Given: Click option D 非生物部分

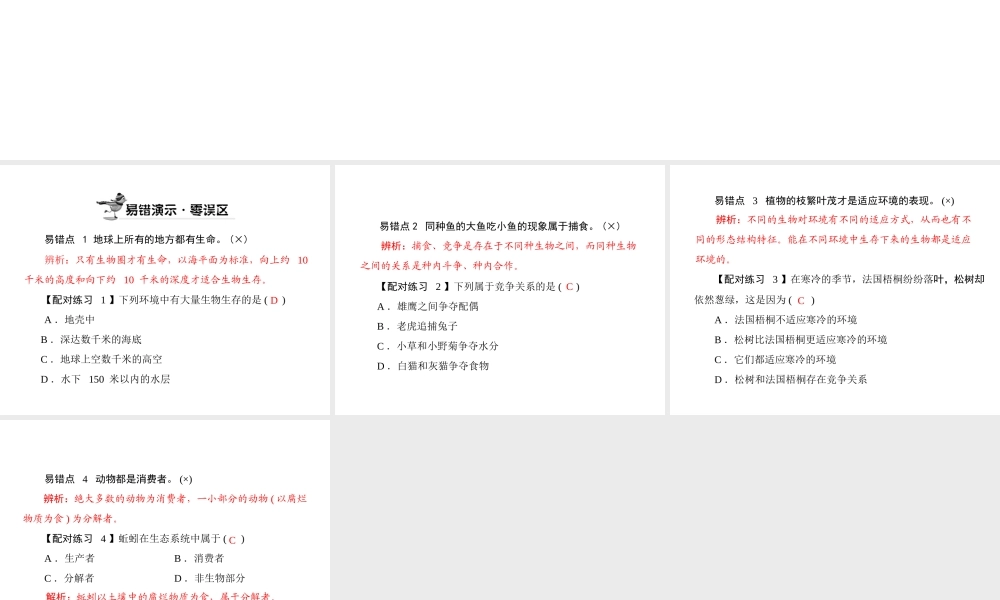Looking at the screenshot, I should pyautogui.click(x=209, y=578).
